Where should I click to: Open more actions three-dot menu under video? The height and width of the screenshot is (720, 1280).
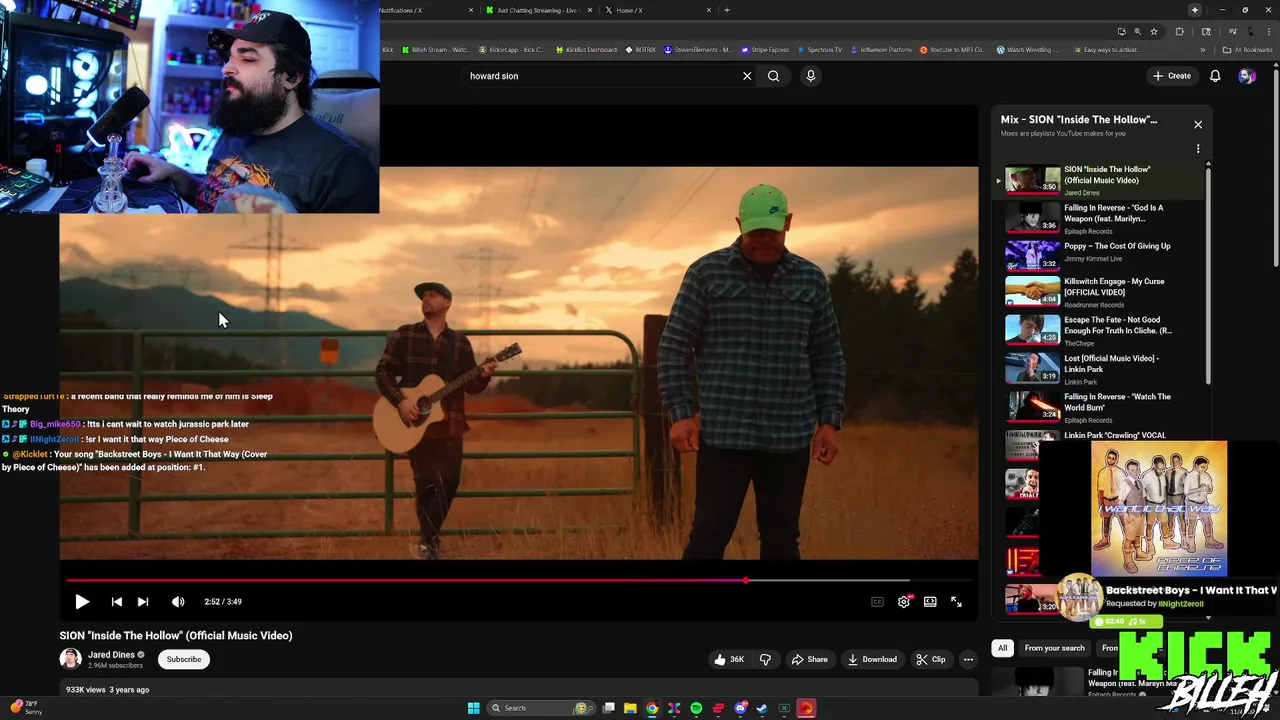tap(968, 659)
